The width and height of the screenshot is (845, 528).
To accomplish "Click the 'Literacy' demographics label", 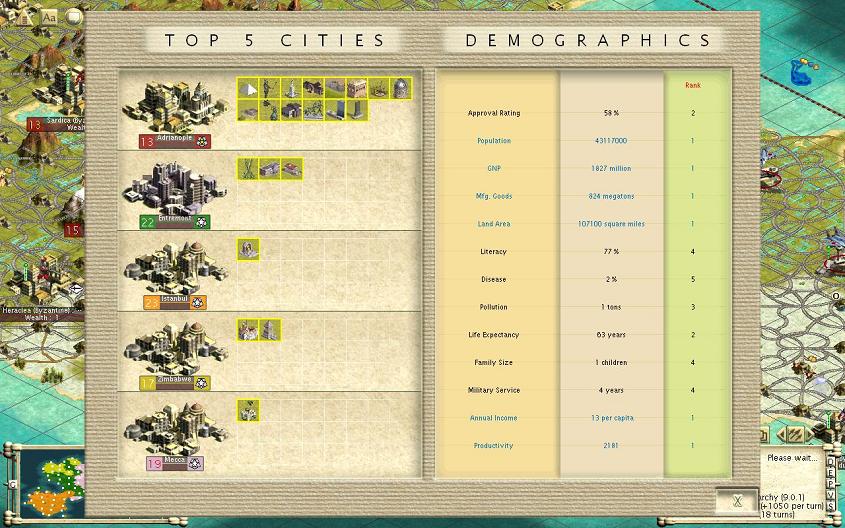I will [x=494, y=252].
